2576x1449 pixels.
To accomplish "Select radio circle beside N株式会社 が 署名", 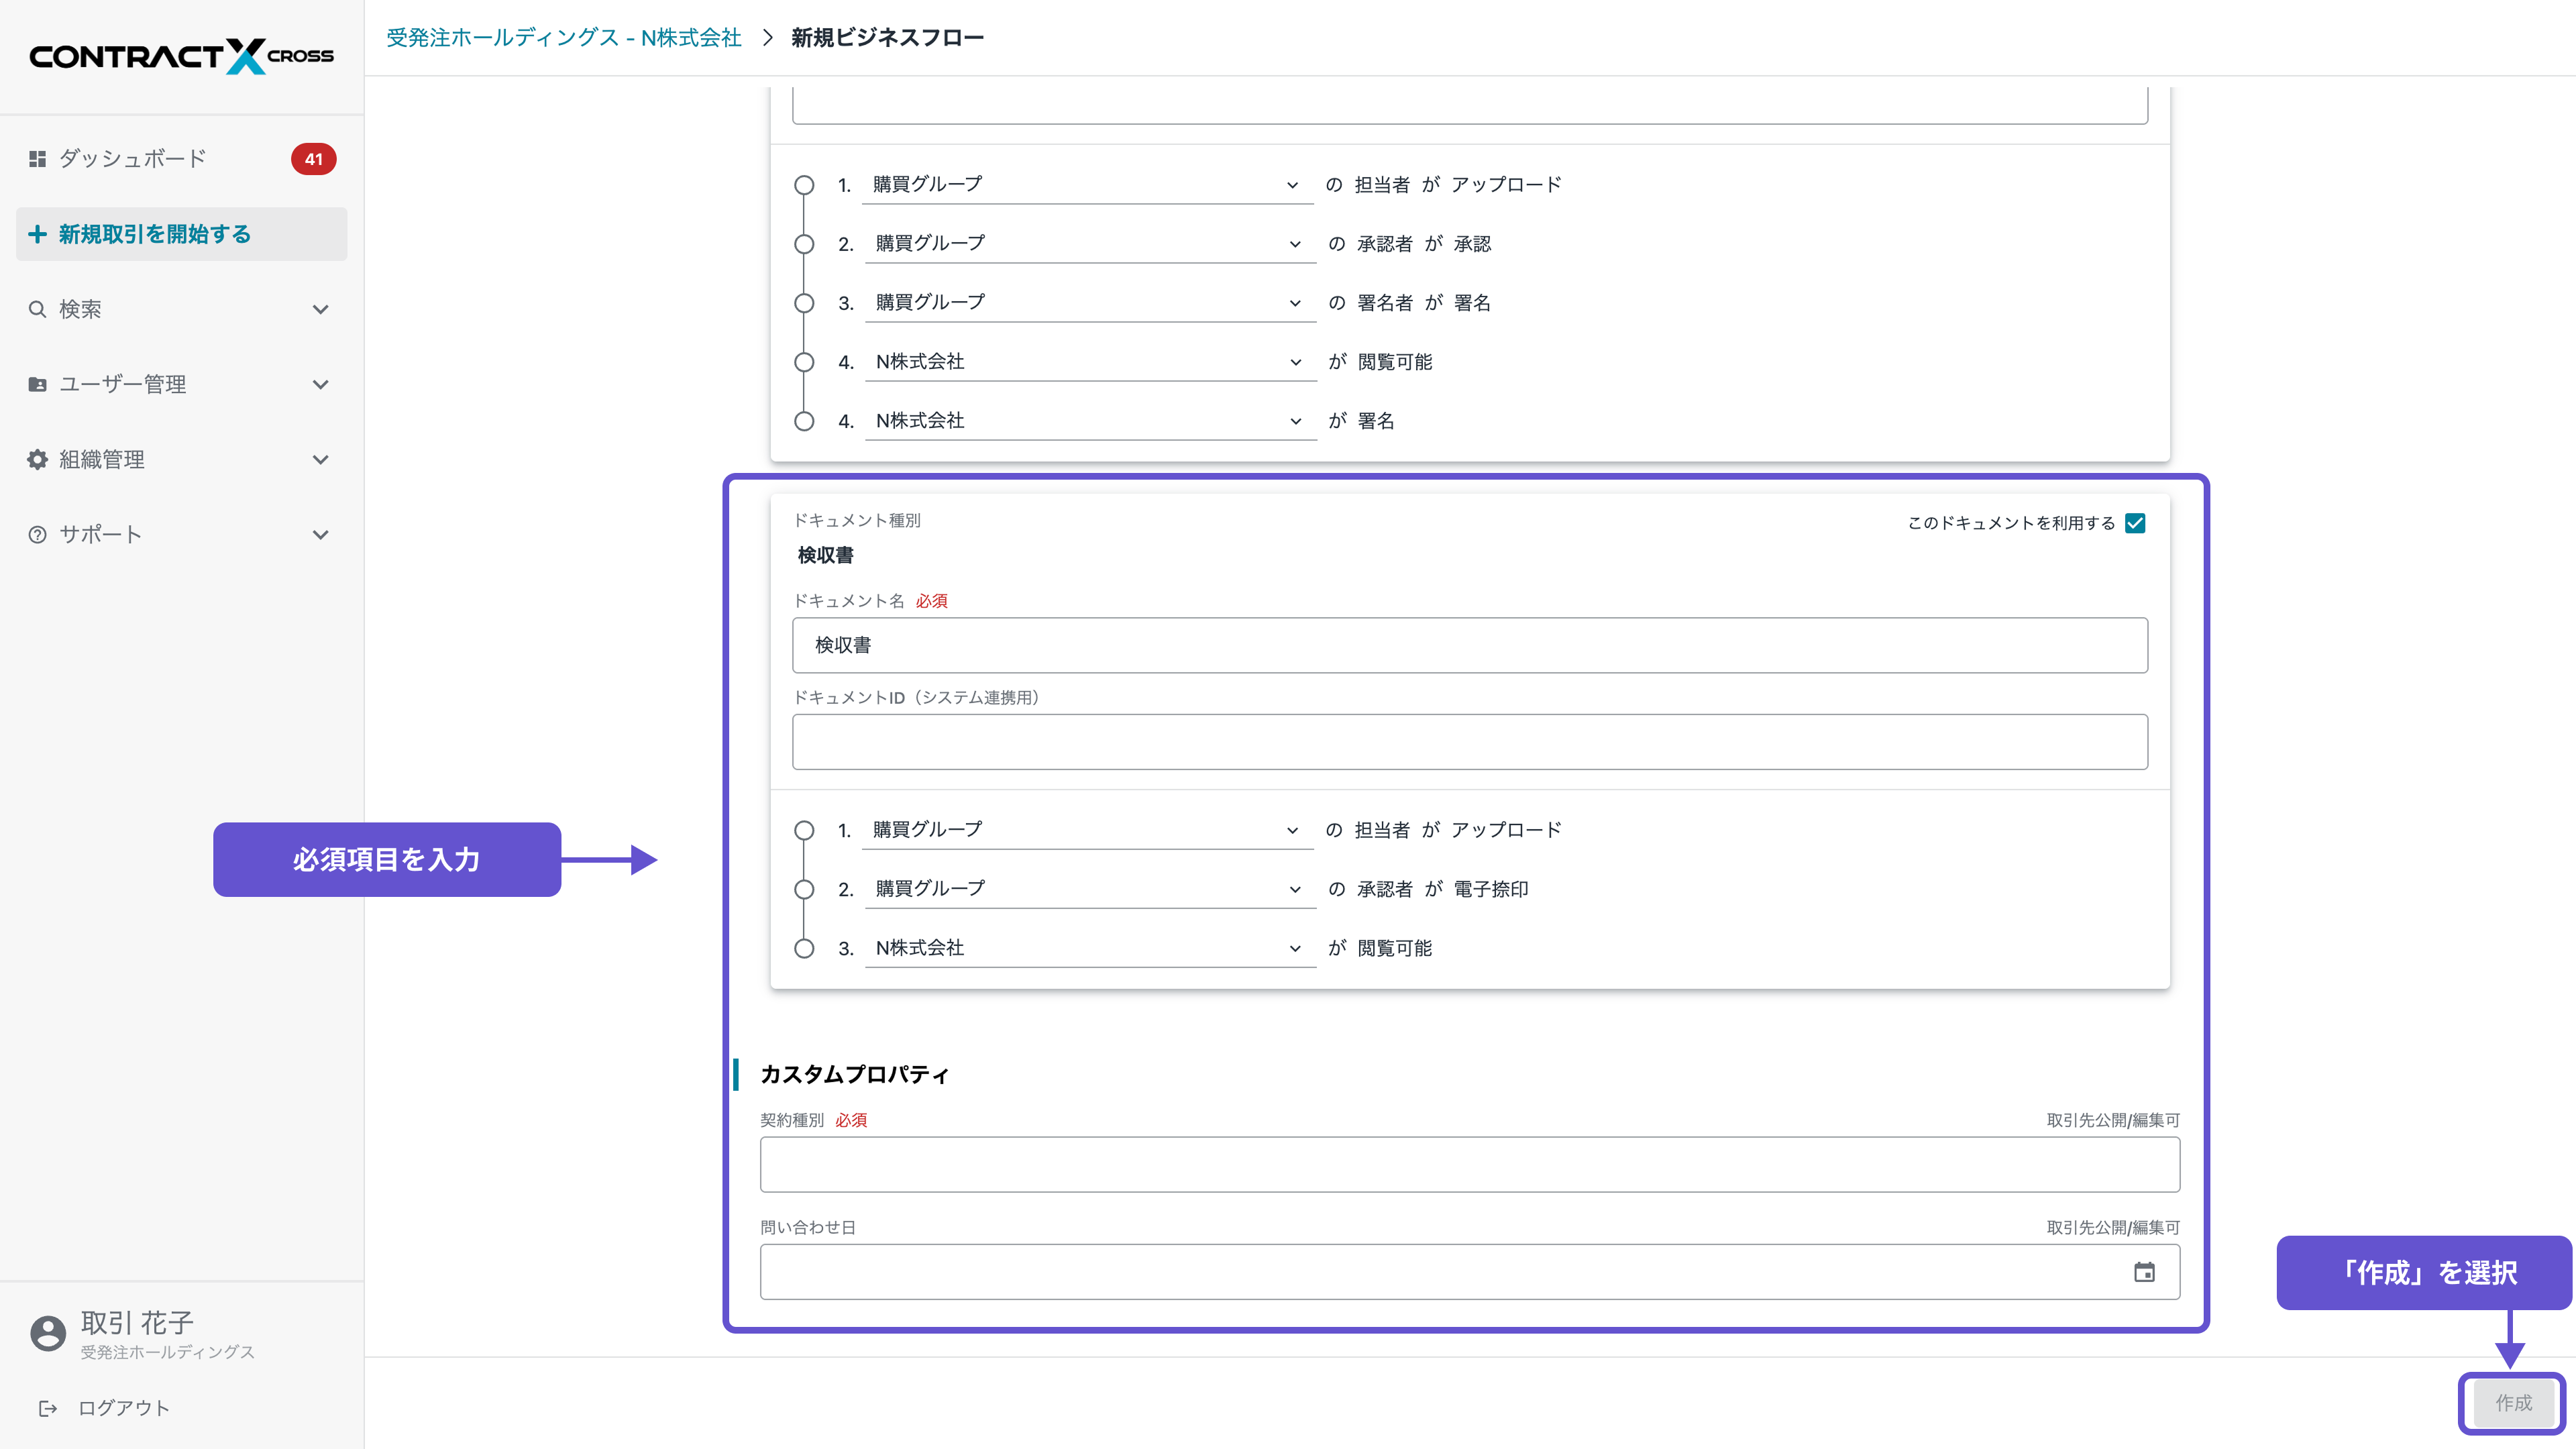I will (x=804, y=421).
